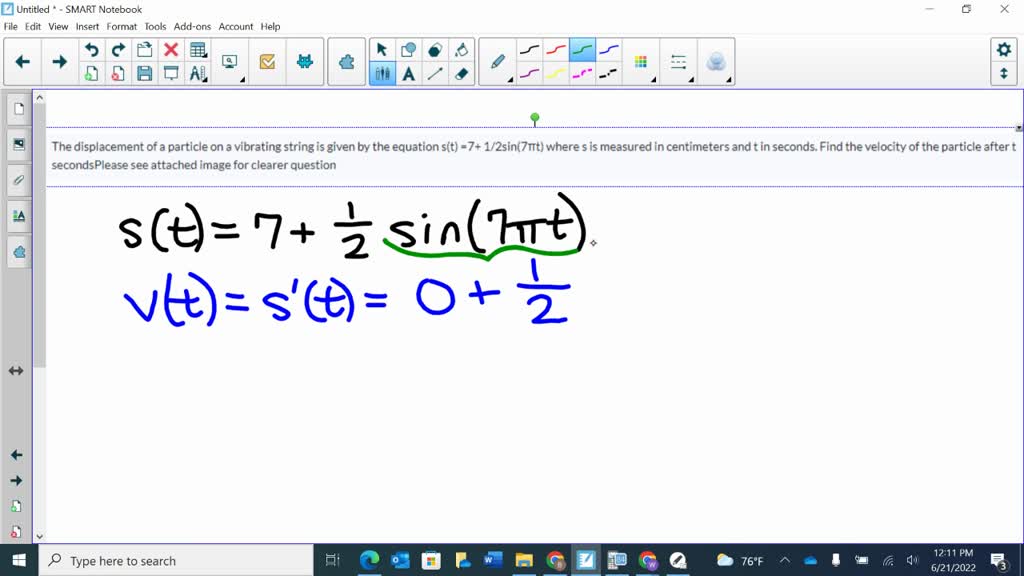Undo the last annotation
Screen dimensions: 1024x576
pos(92,49)
